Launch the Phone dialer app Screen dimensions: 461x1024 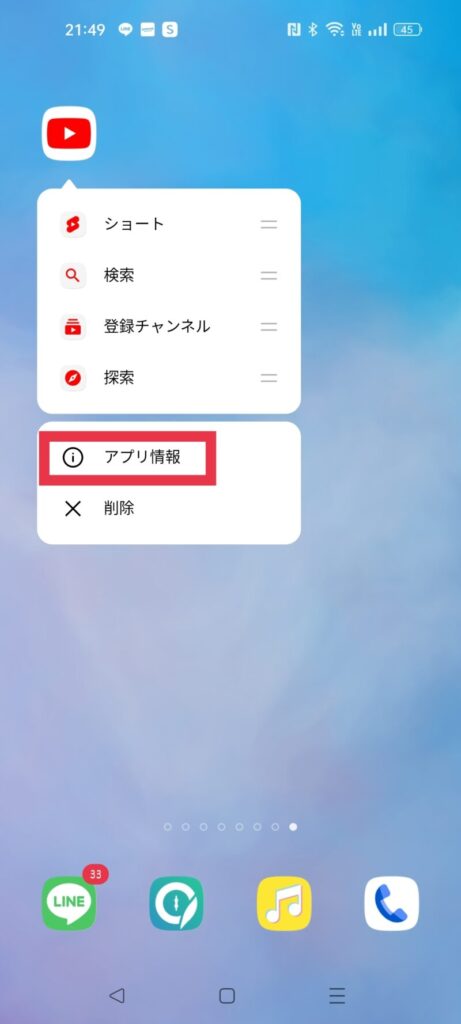coord(391,903)
